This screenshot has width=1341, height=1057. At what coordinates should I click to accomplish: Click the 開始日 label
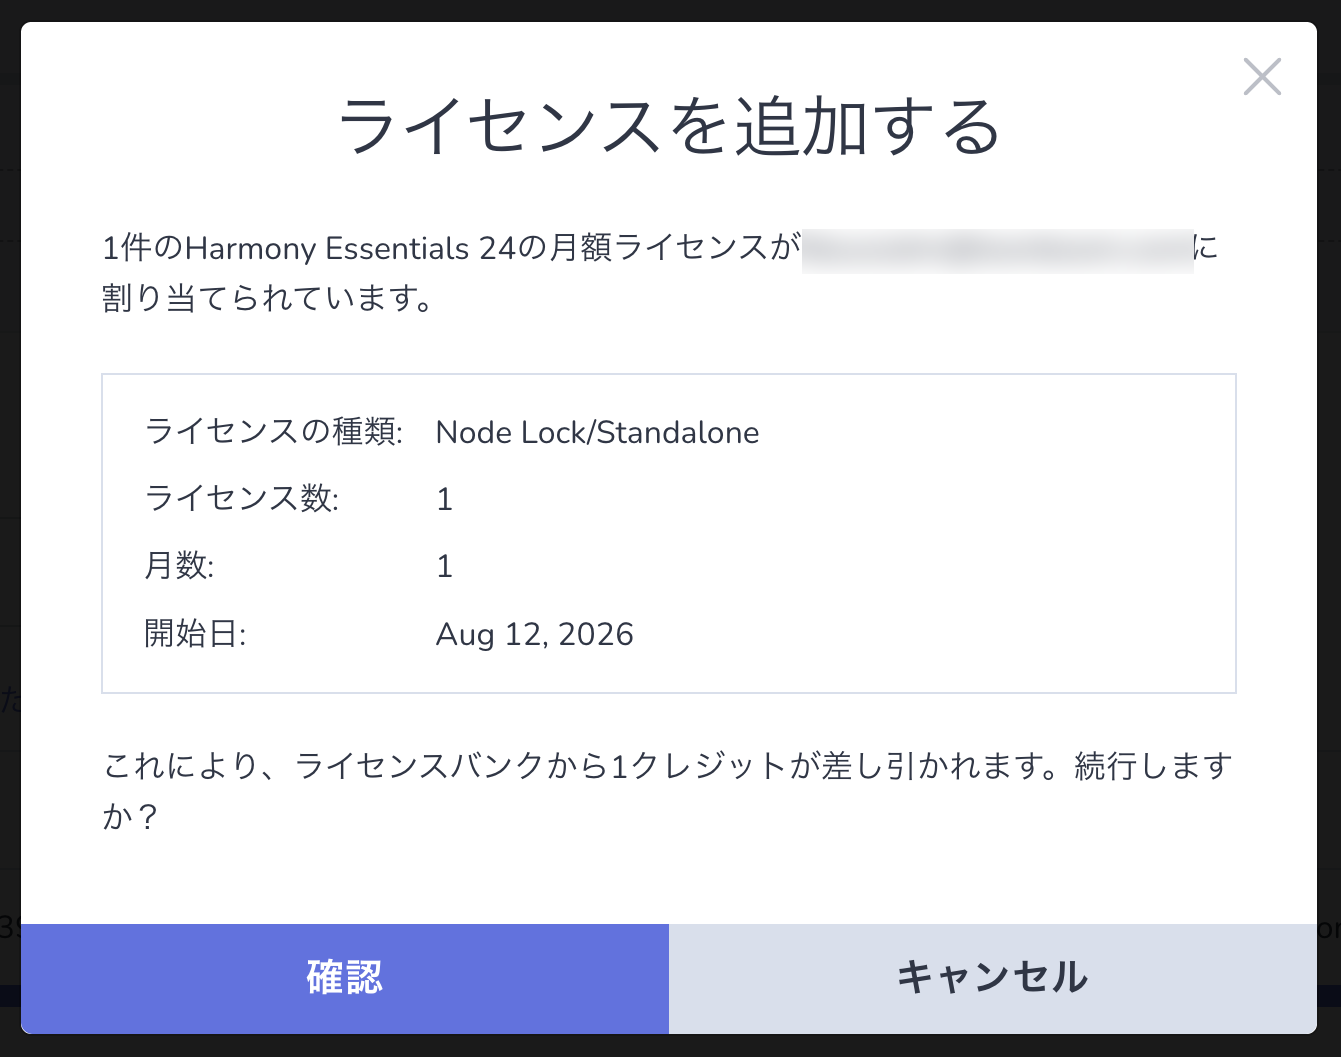coord(195,634)
